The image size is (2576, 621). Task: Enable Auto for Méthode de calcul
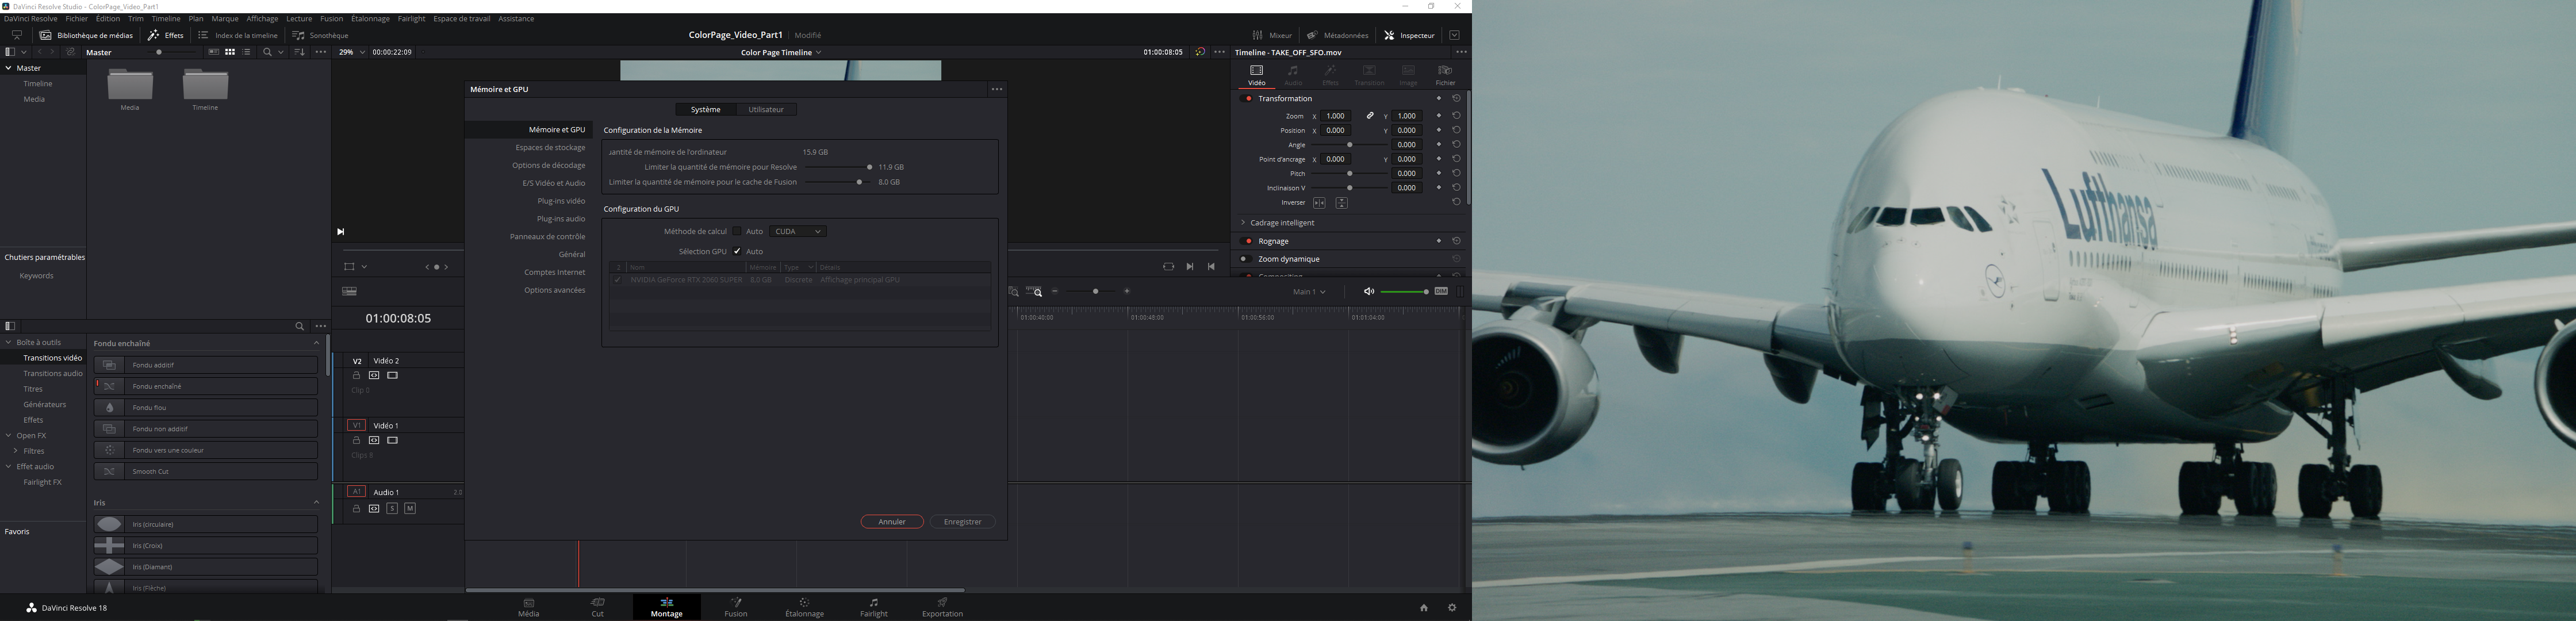click(x=737, y=232)
